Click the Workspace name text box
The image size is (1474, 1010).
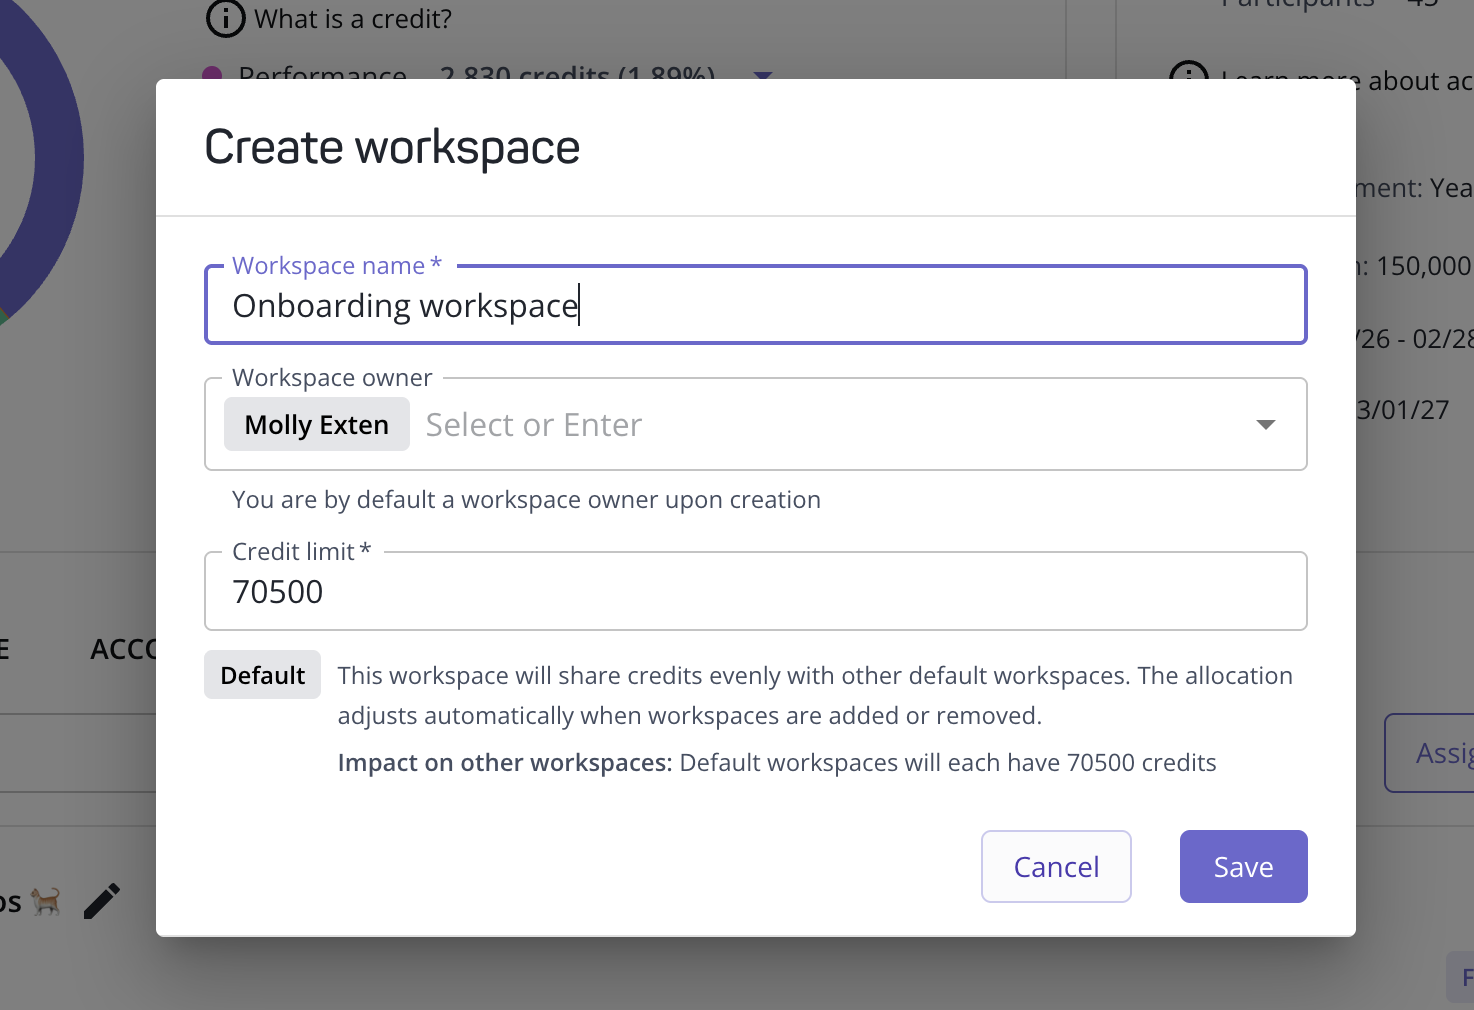pos(755,305)
